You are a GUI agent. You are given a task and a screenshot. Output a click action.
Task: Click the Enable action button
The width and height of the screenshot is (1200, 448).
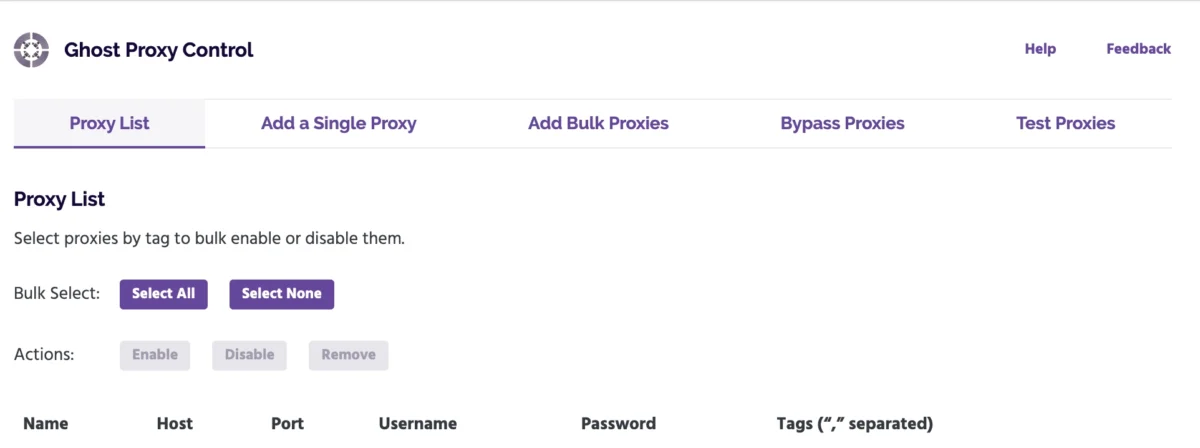tap(155, 355)
